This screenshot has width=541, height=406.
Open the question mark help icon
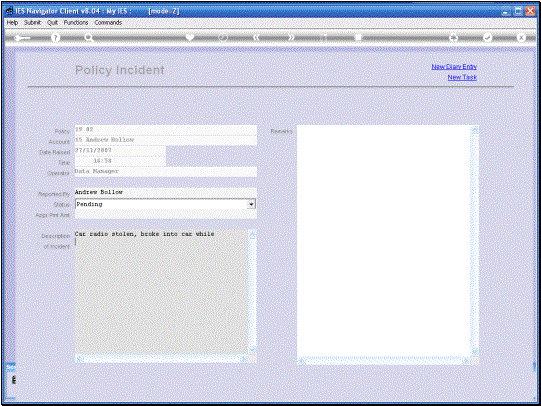click(55, 38)
